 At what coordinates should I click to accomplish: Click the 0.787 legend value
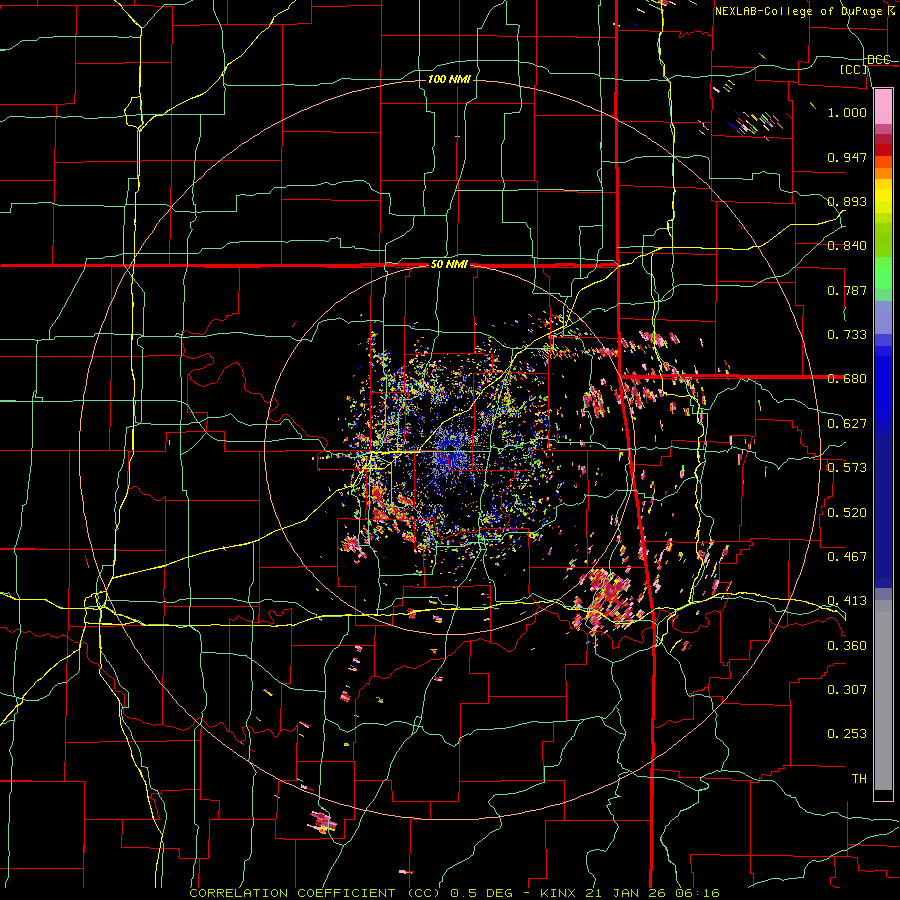pos(847,290)
